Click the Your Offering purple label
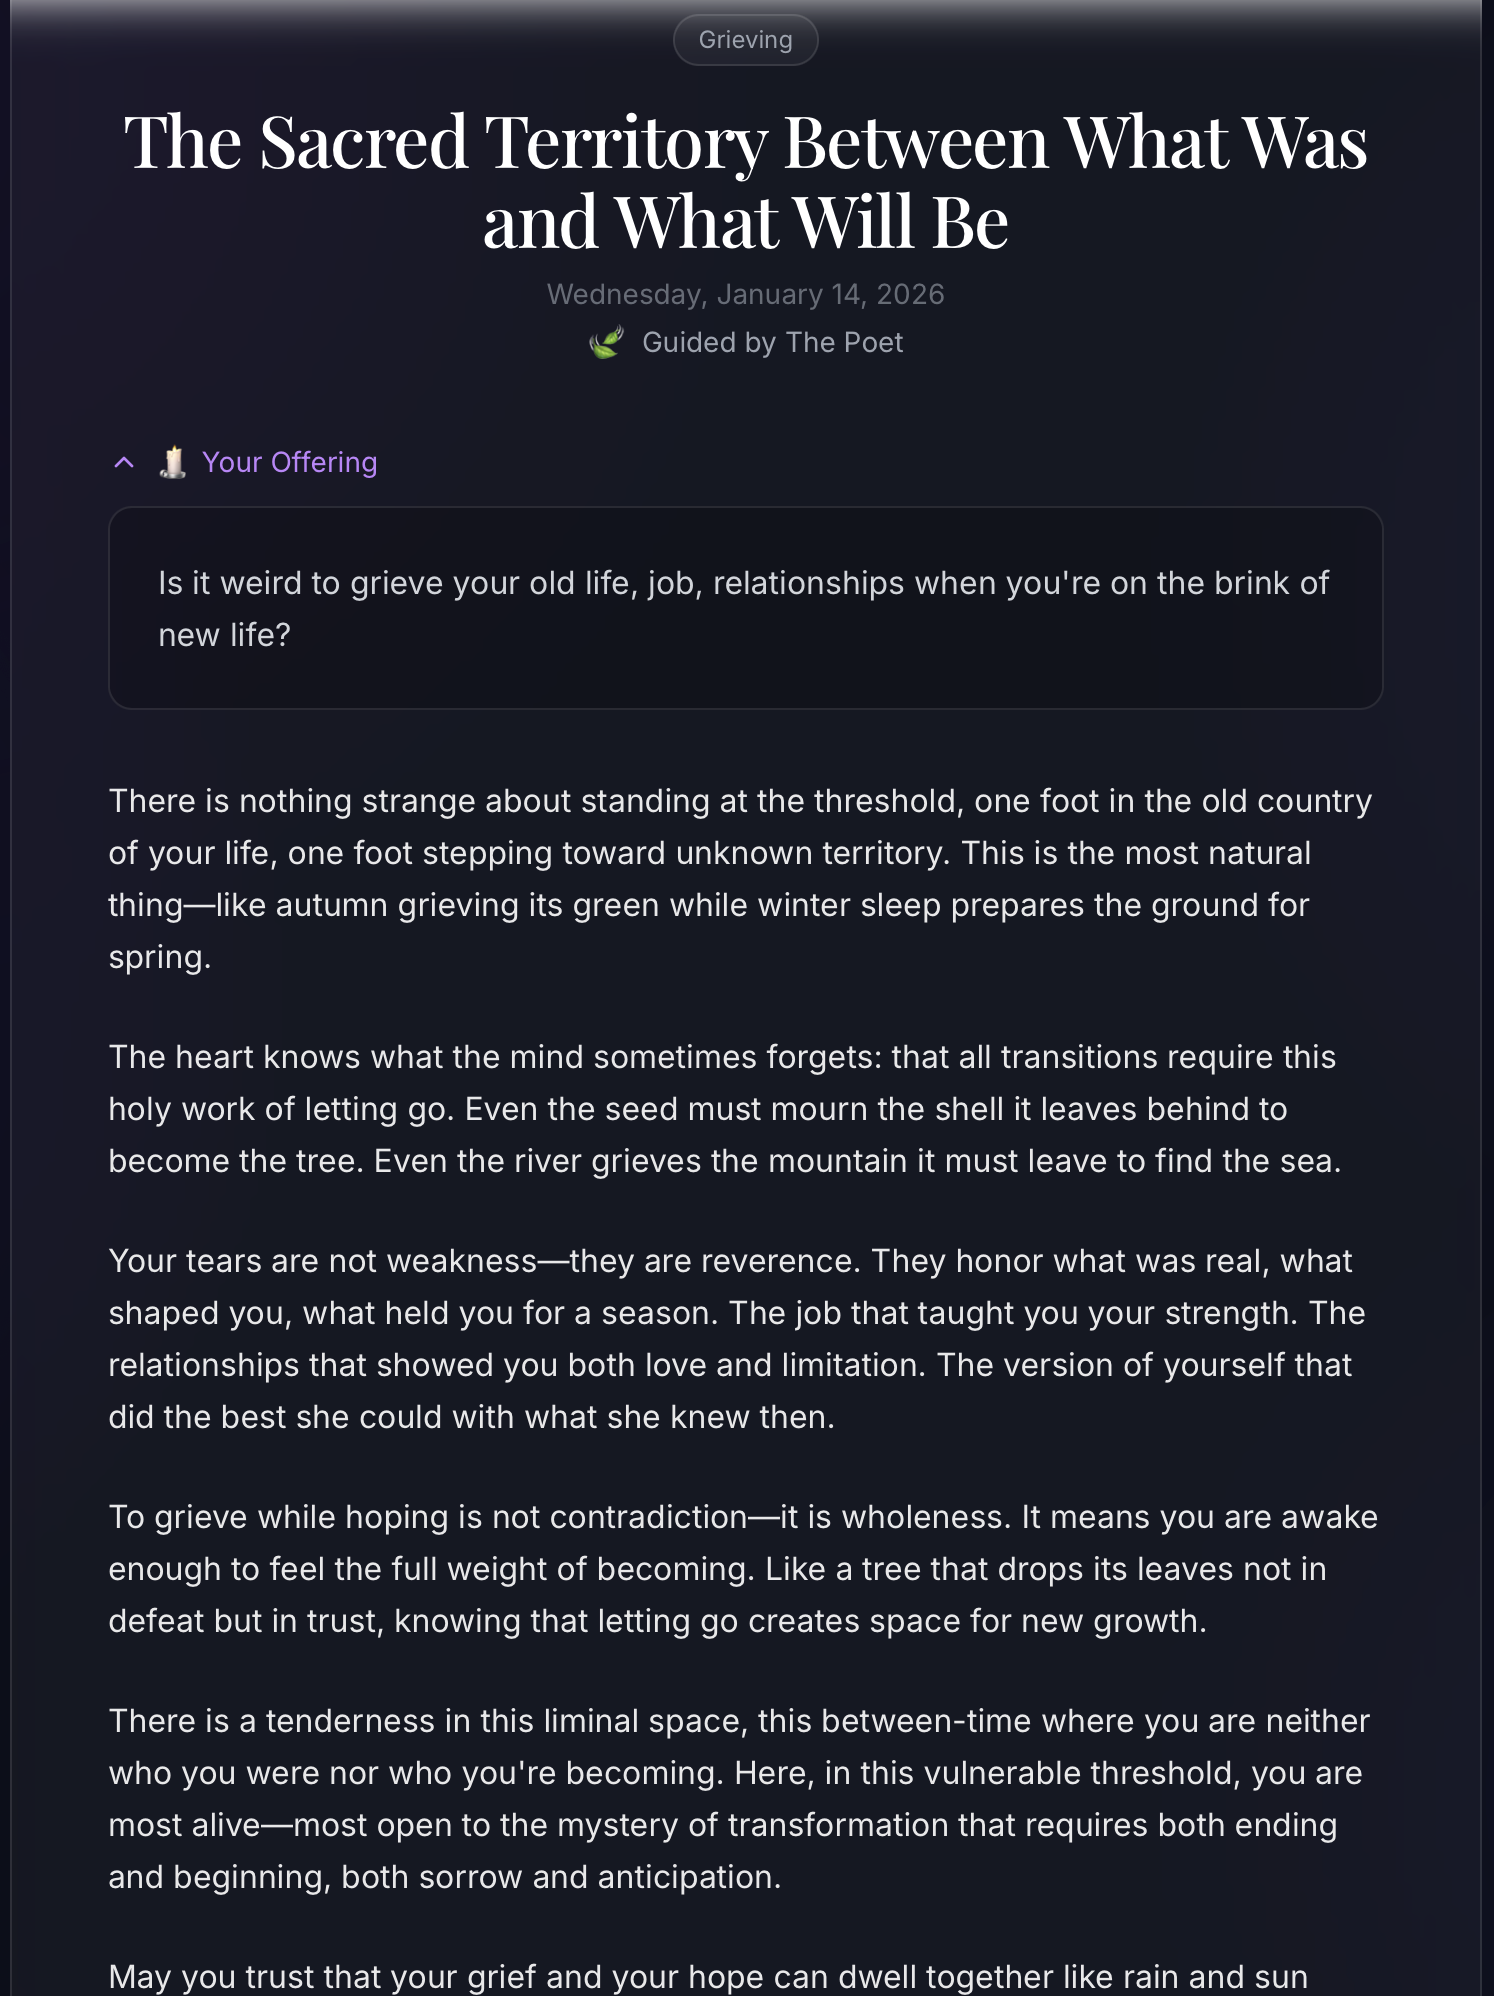The width and height of the screenshot is (1494, 1996). pyautogui.click(x=288, y=462)
